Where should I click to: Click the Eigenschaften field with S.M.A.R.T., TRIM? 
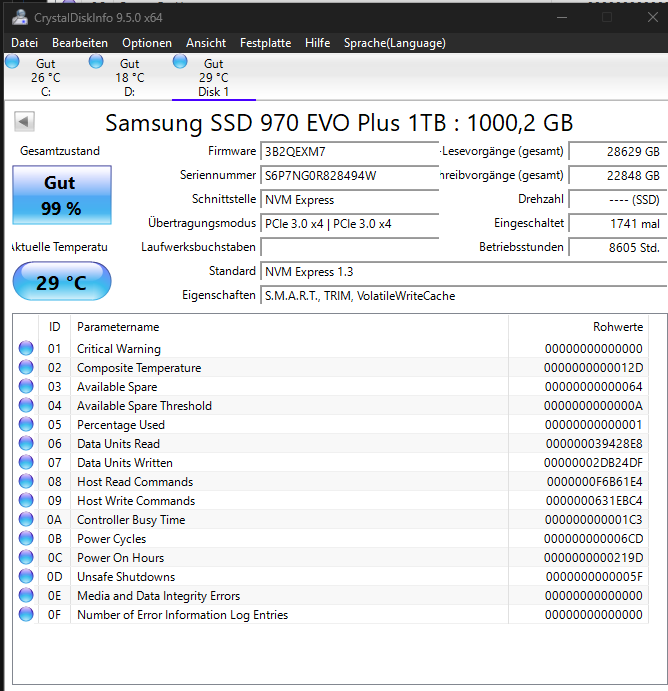[x=464, y=295]
